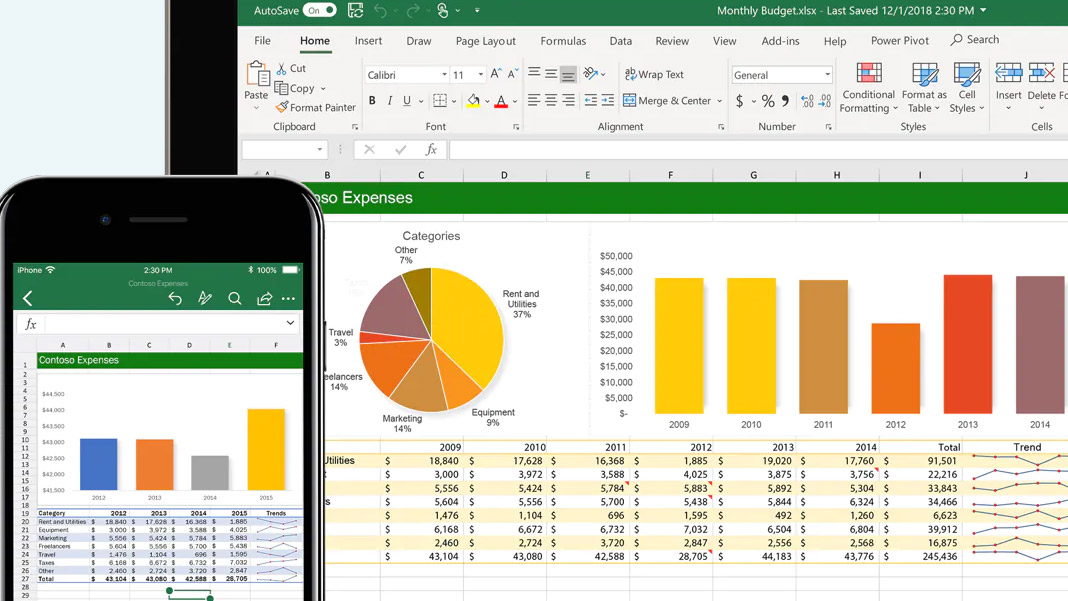Viewport: 1068px width, 601px height.
Task: Click the Undo arrow in title bar
Action: tap(381, 10)
